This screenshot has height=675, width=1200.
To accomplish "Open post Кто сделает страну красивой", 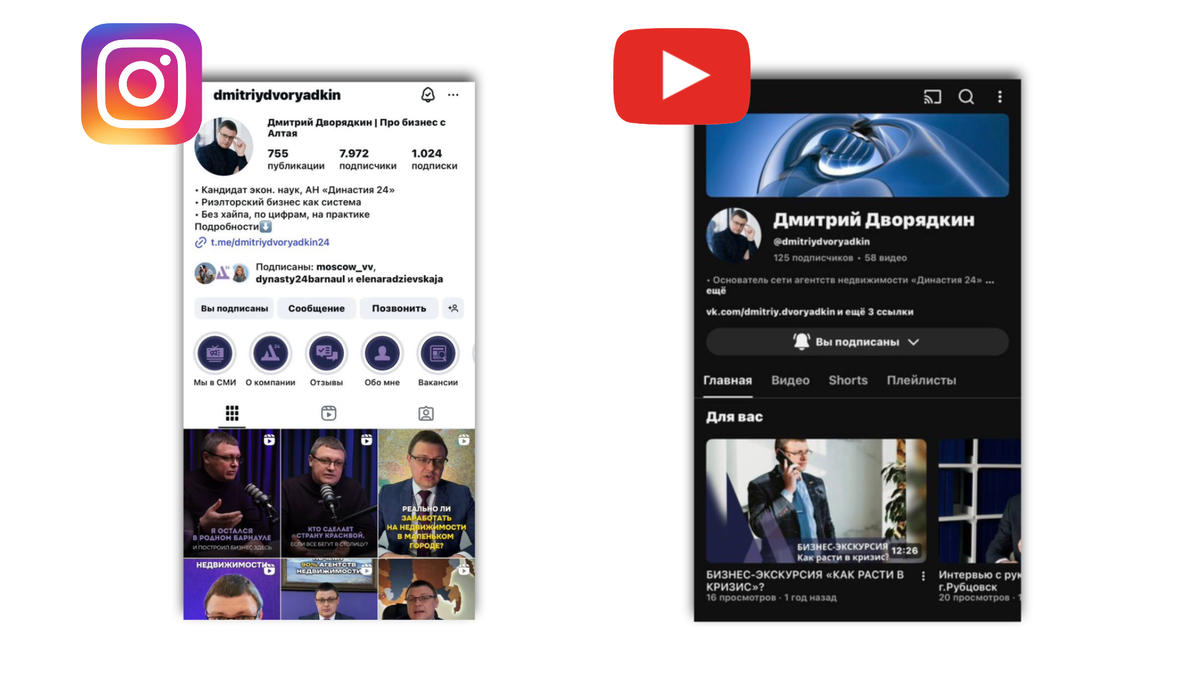I will [x=329, y=493].
